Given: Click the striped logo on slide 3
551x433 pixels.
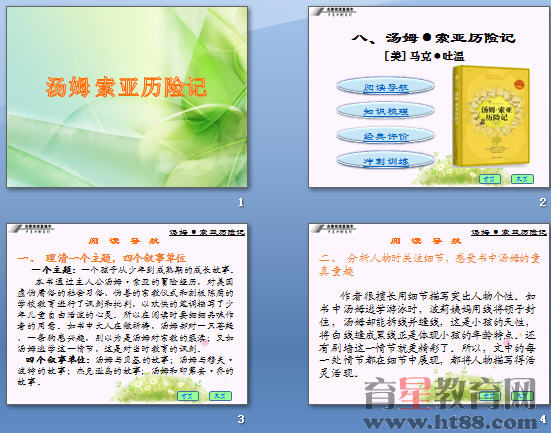Looking at the screenshot, I should [x=32, y=229].
